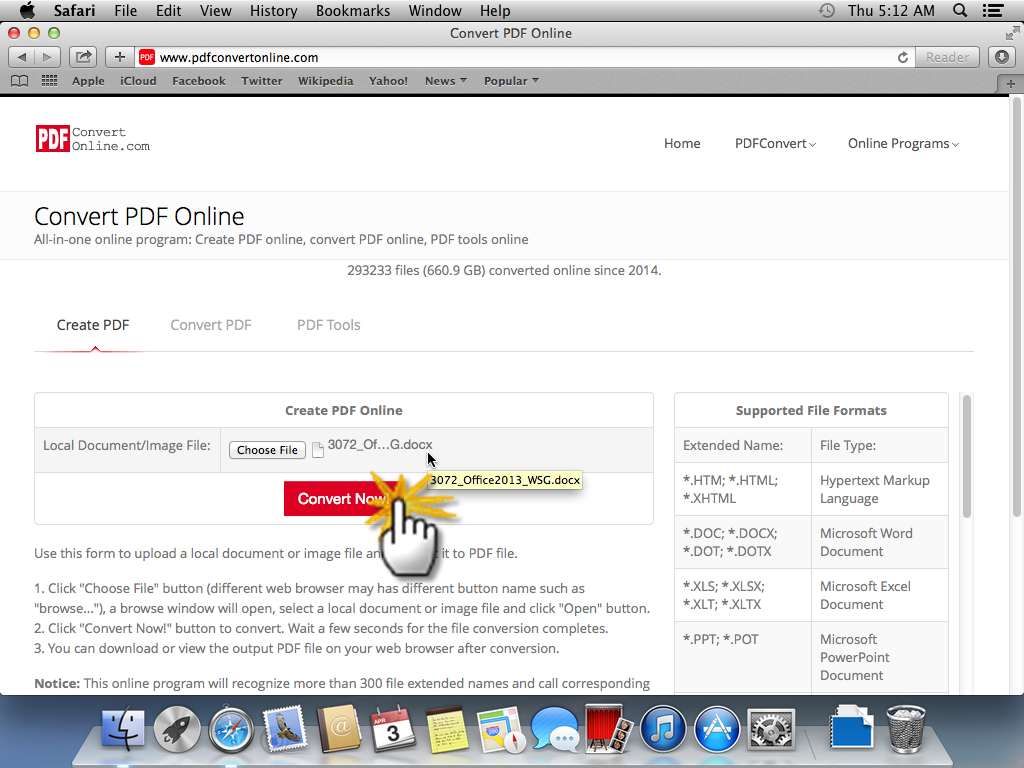Click the Supported File Formats scrollbar

point(967,456)
